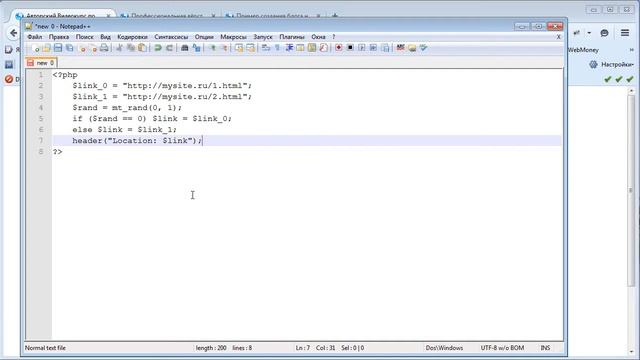The height and width of the screenshot is (360, 640).
Task: Click 'UTF-8 w/o BOM' in status bar
Action: pos(502,348)
